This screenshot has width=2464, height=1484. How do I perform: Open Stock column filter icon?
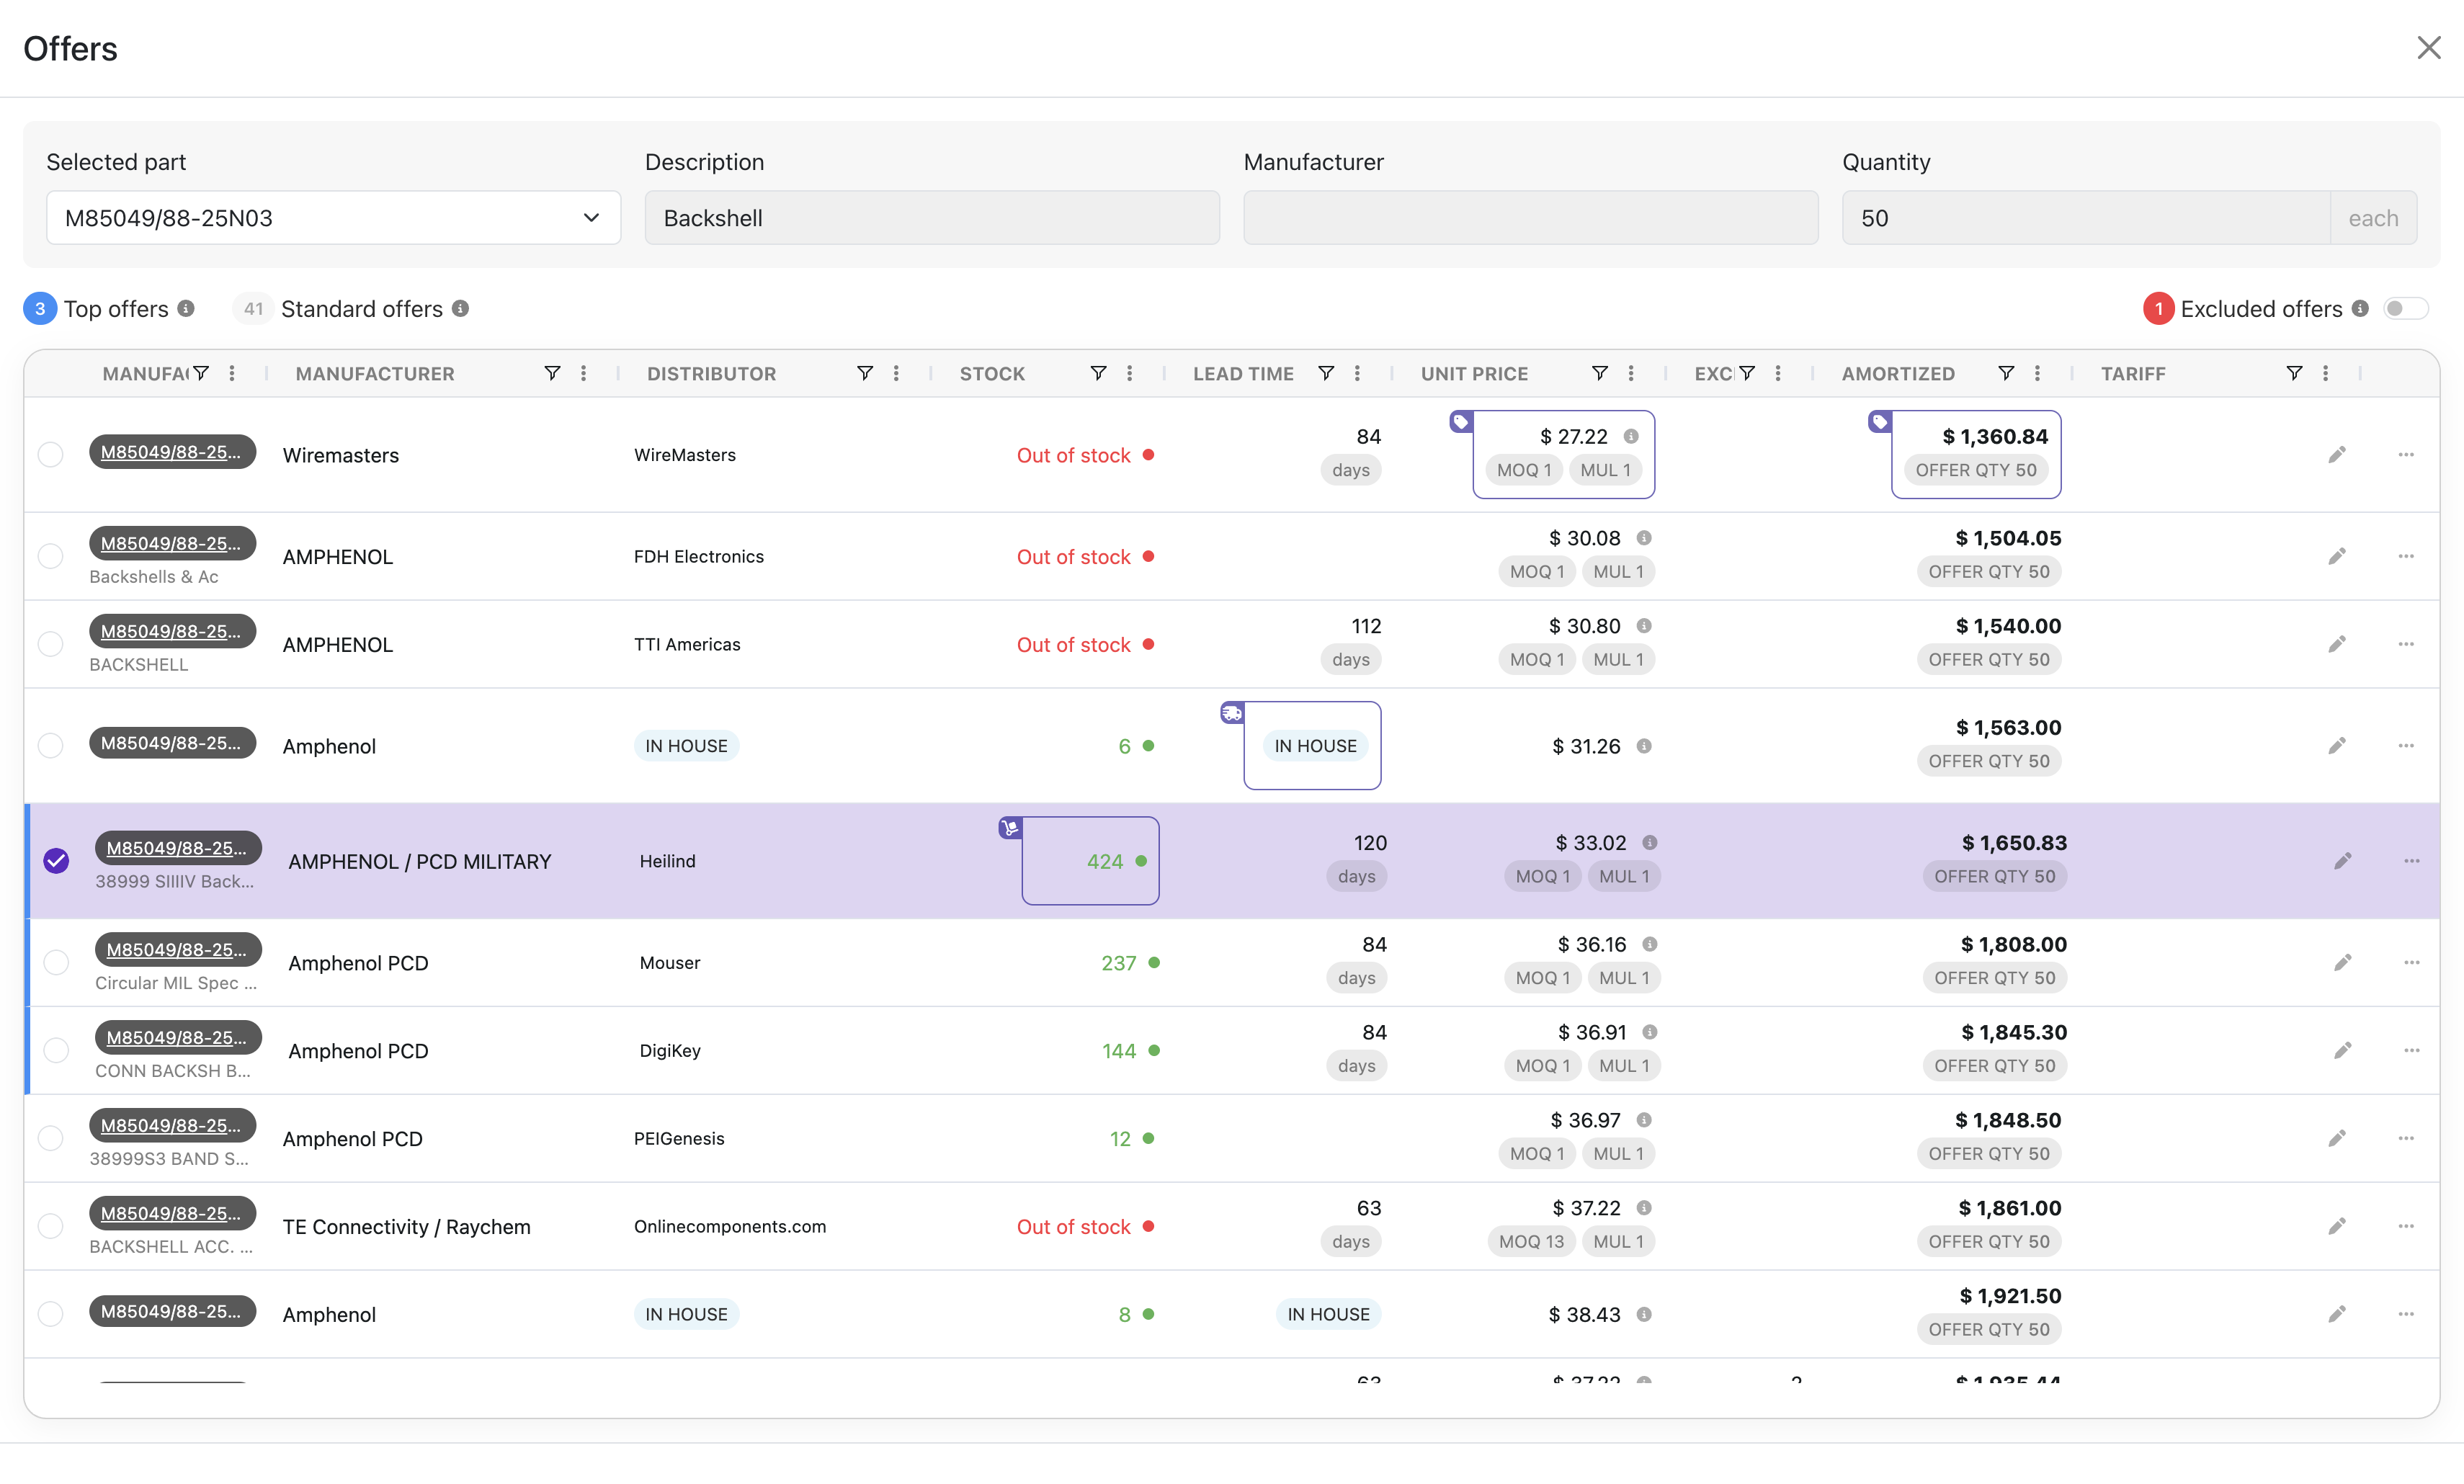[1098, 373]
